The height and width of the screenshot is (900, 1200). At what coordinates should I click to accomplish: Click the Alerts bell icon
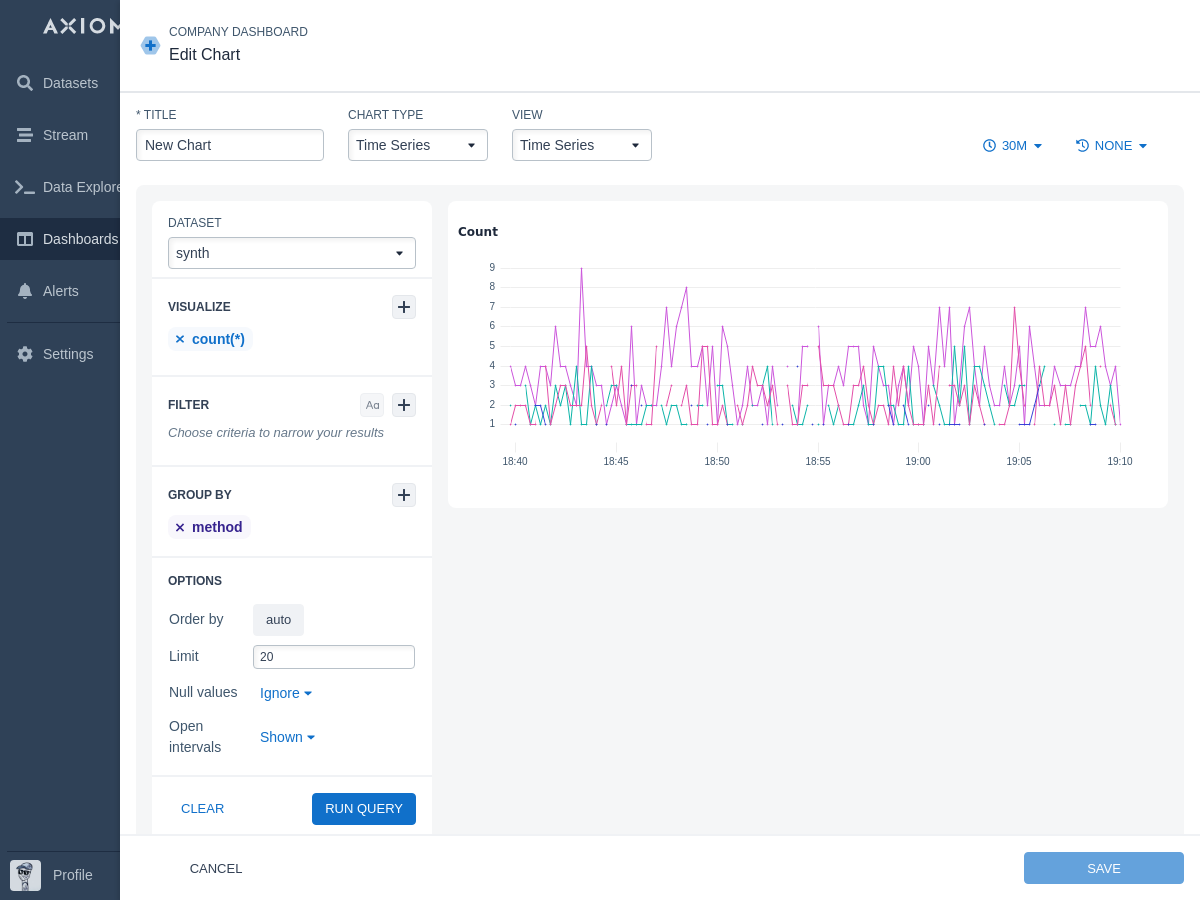[x=25, y=291]
